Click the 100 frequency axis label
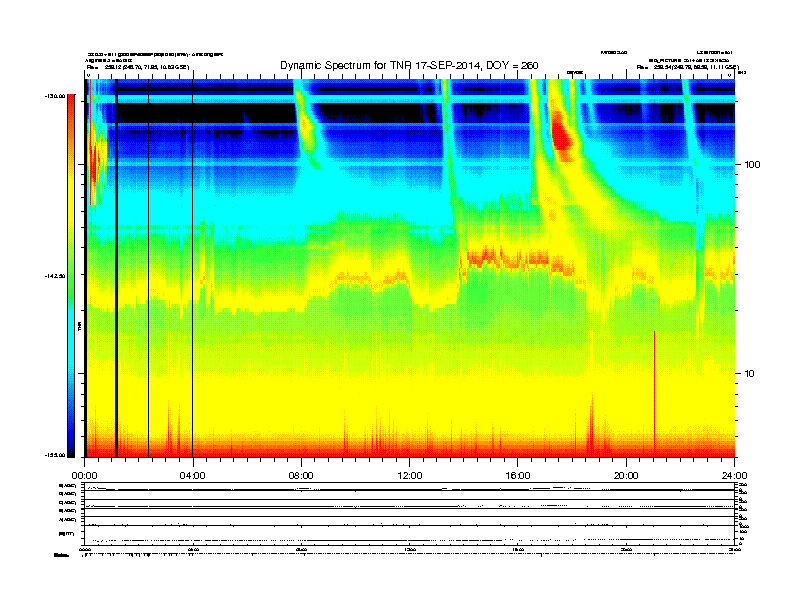This screenshot has height=612, width=792. pyautogui.click(x=752, y=165)
